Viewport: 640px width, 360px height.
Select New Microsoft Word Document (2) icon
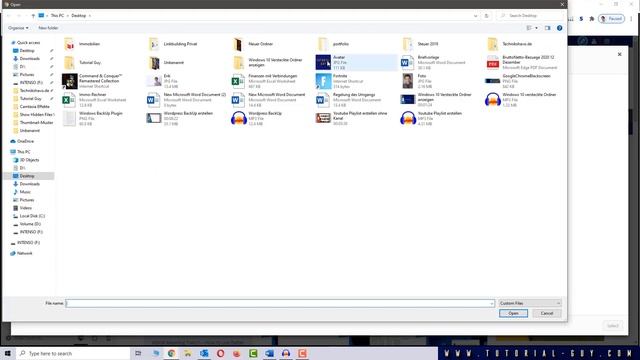(x=154, y=100)
